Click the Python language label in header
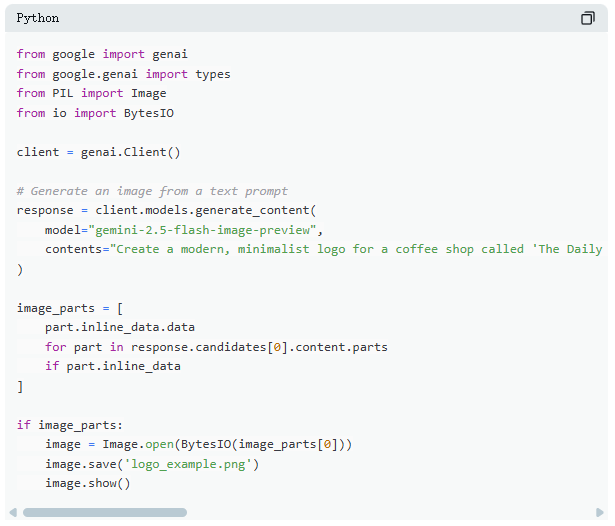This screenshot has height=526, width=615. pos(38,18)
